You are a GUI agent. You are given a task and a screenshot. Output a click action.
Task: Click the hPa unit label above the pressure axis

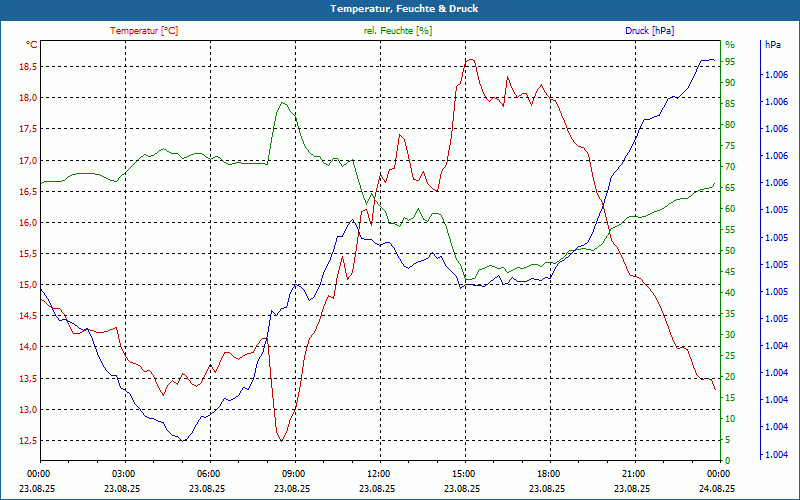[x=772, y=44]
